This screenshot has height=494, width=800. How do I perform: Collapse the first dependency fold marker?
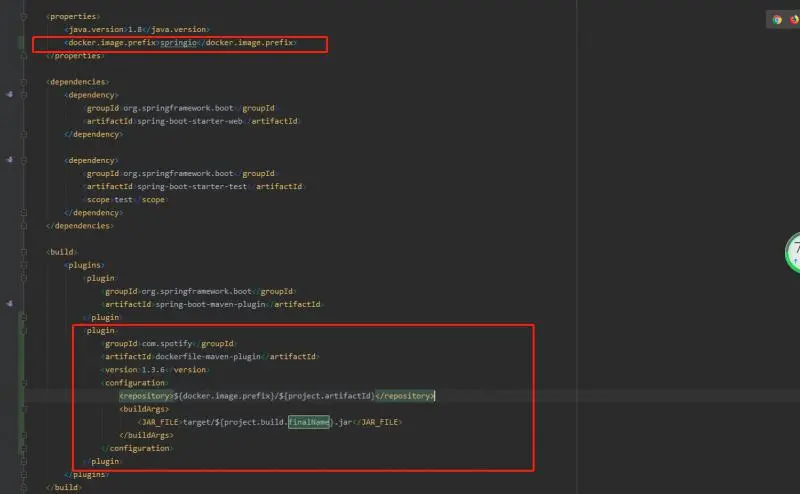click(x=23, y=95)
